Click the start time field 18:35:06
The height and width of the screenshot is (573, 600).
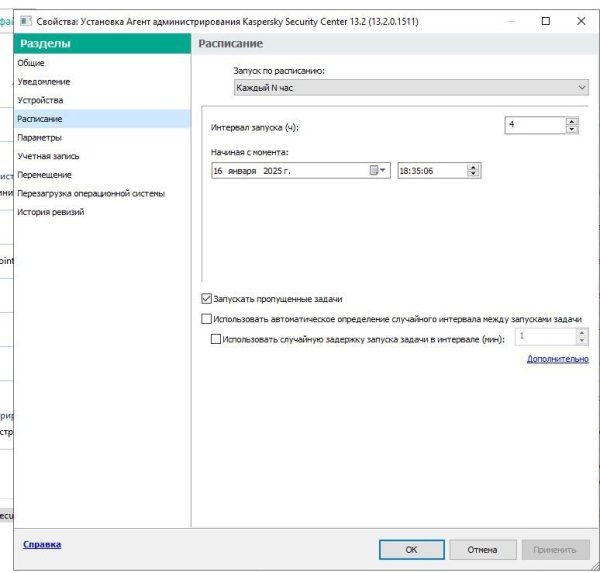[x=432, y=171]
